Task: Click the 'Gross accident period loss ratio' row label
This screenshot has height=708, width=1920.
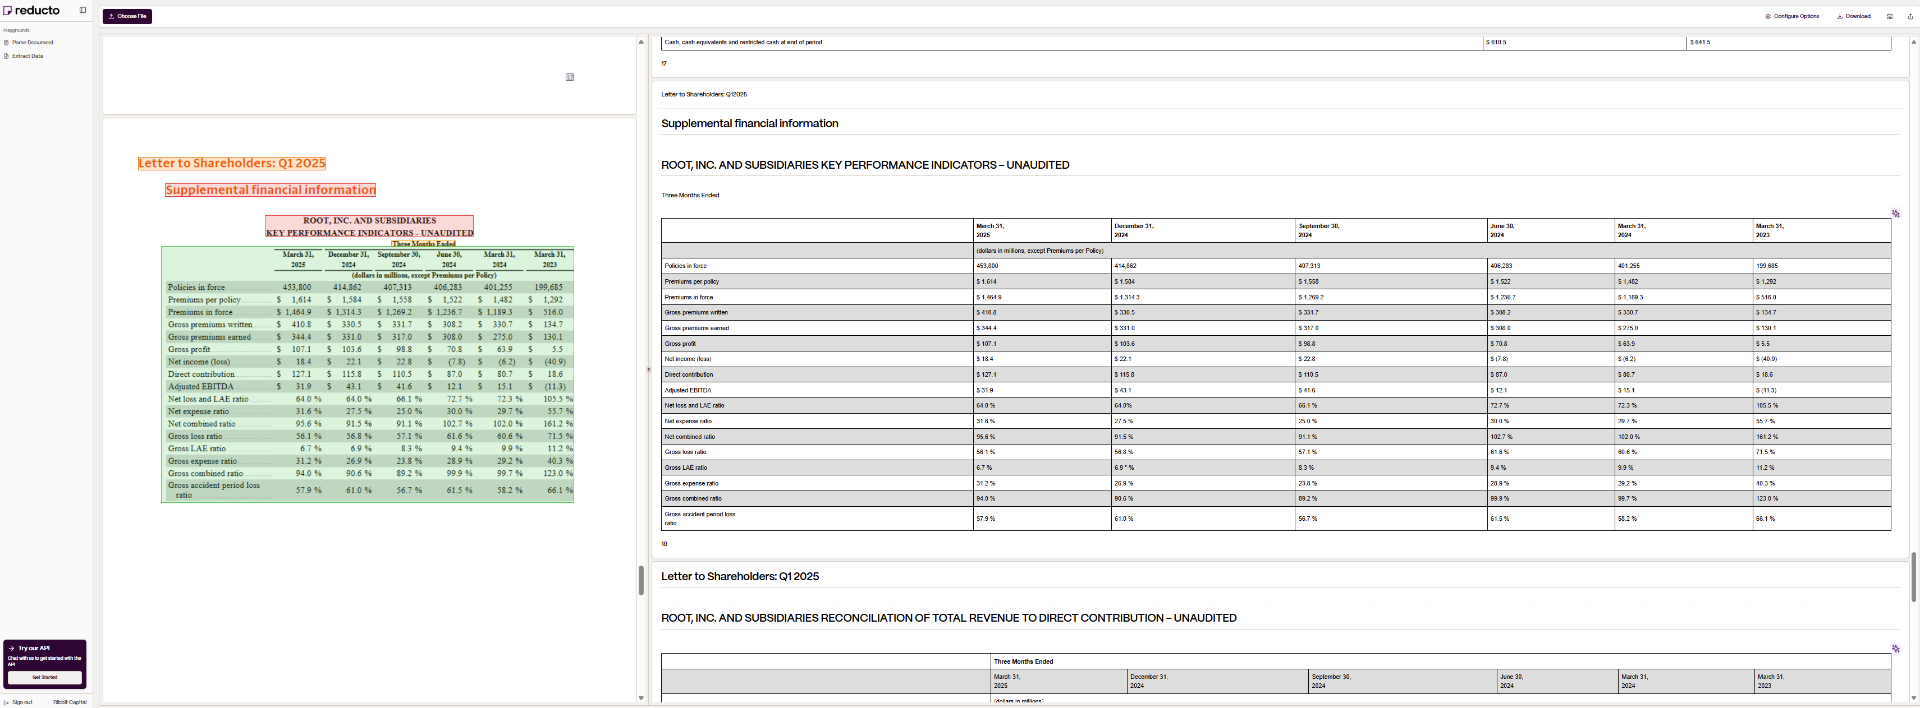Action: pyautogui.click(x=700, y=518)
